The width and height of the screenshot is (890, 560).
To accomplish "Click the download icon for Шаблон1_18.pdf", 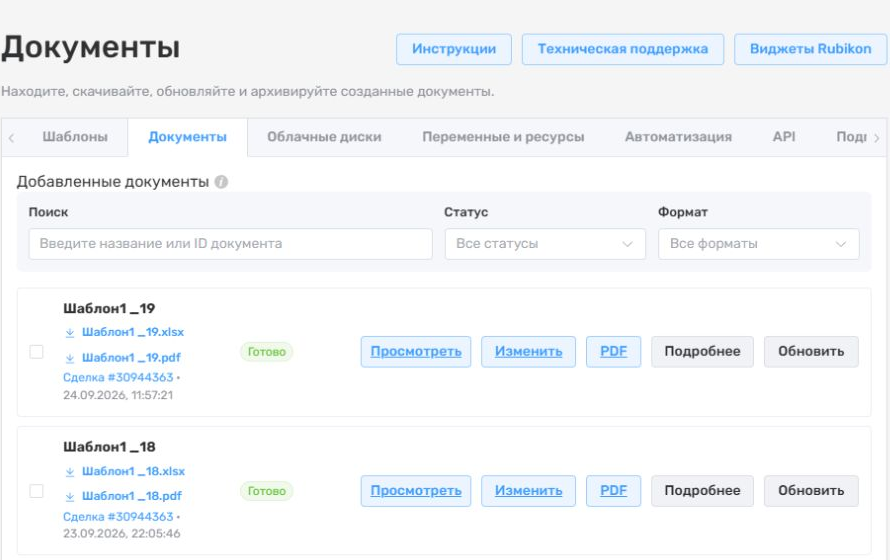I will coord(70,496).
